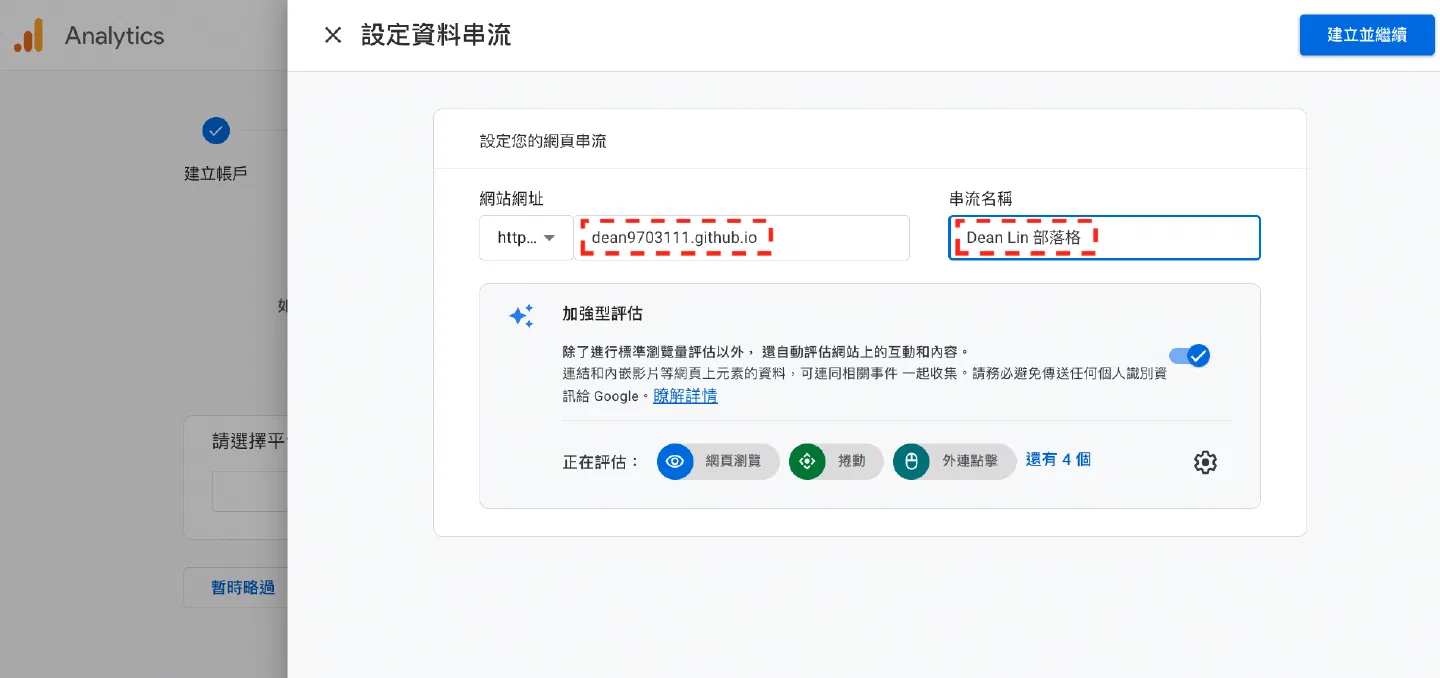Click the 建立帳戶 step label

click(x=216, y=173)
